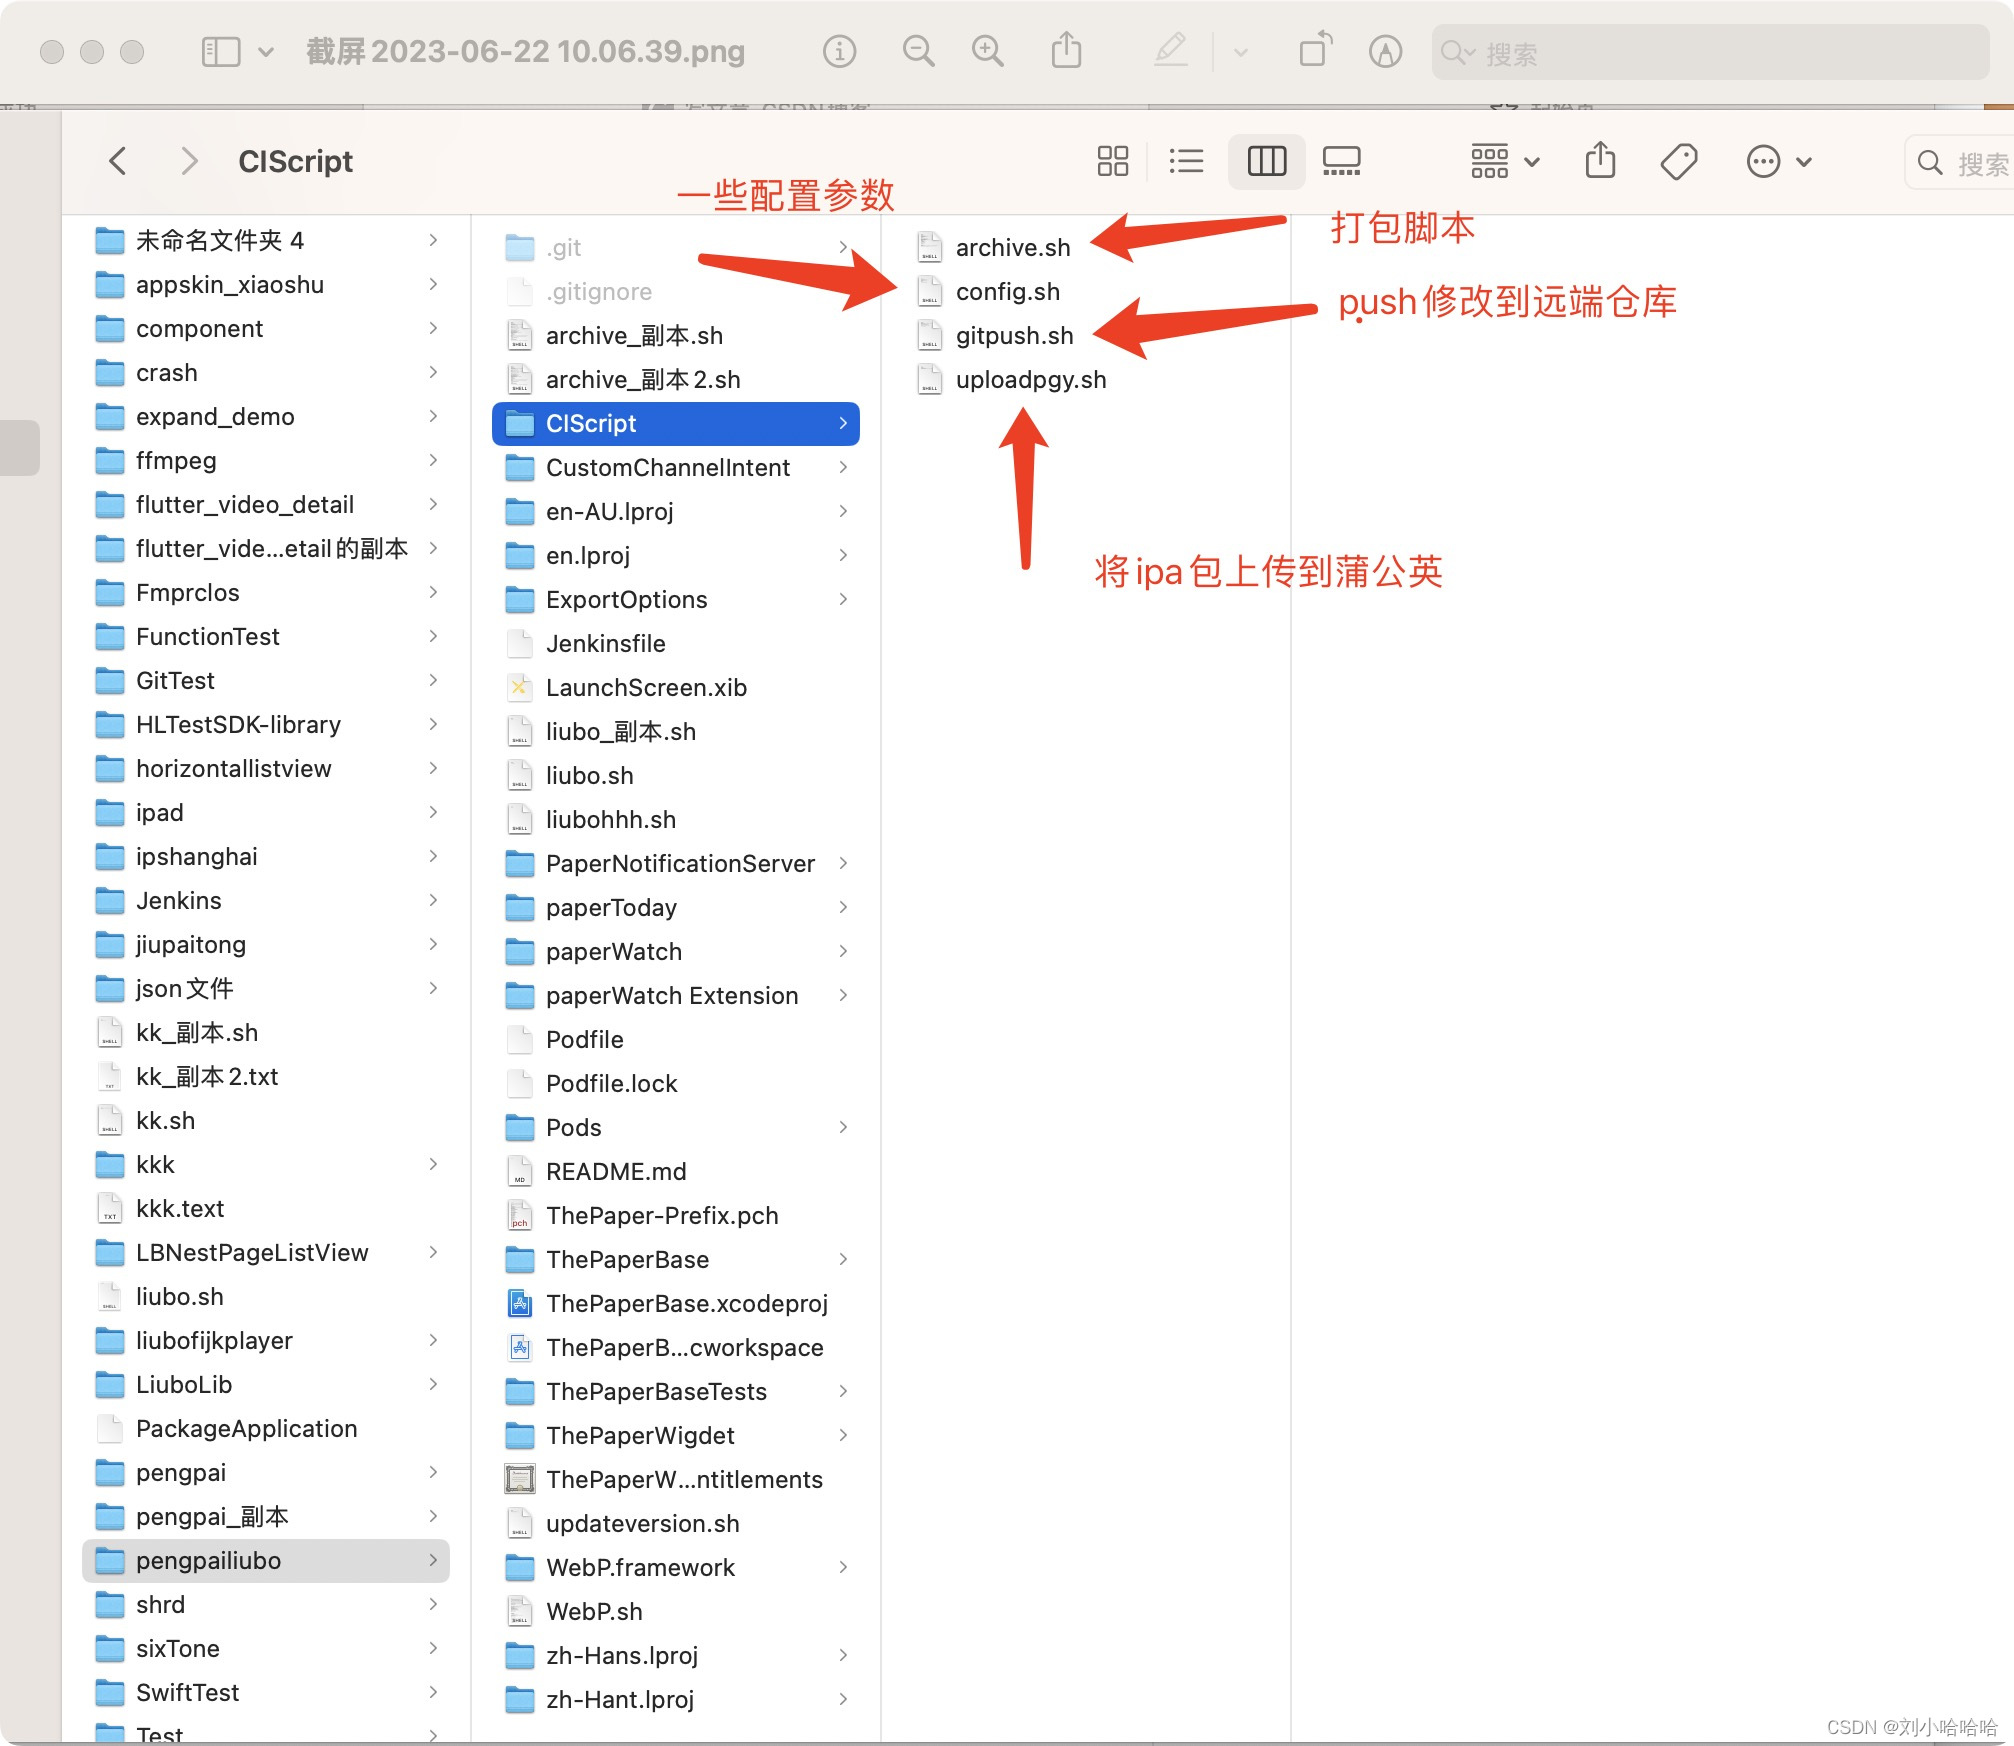The width and height of the screenshot is (2014, 1746).
Task: Click the Preview info inspector icon
Action: click(x=839, y=51)
